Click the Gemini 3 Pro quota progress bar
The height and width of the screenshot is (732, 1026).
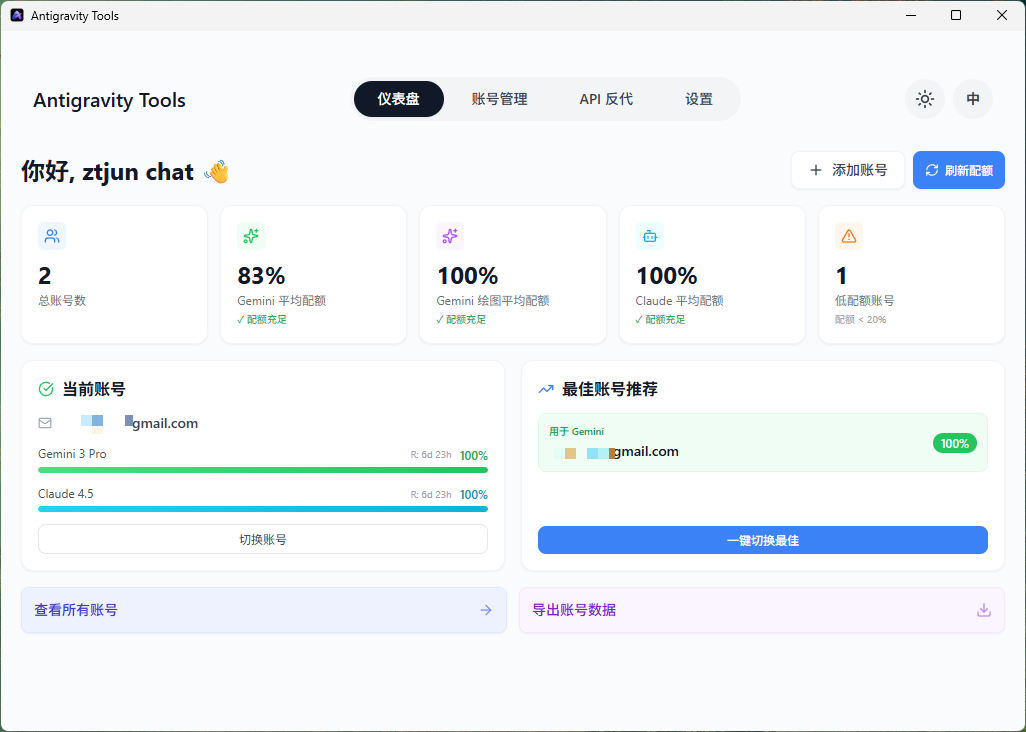tap(262, 470)
